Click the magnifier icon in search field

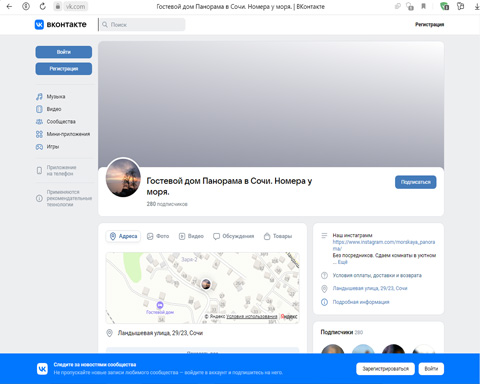[x=105, y=25]
